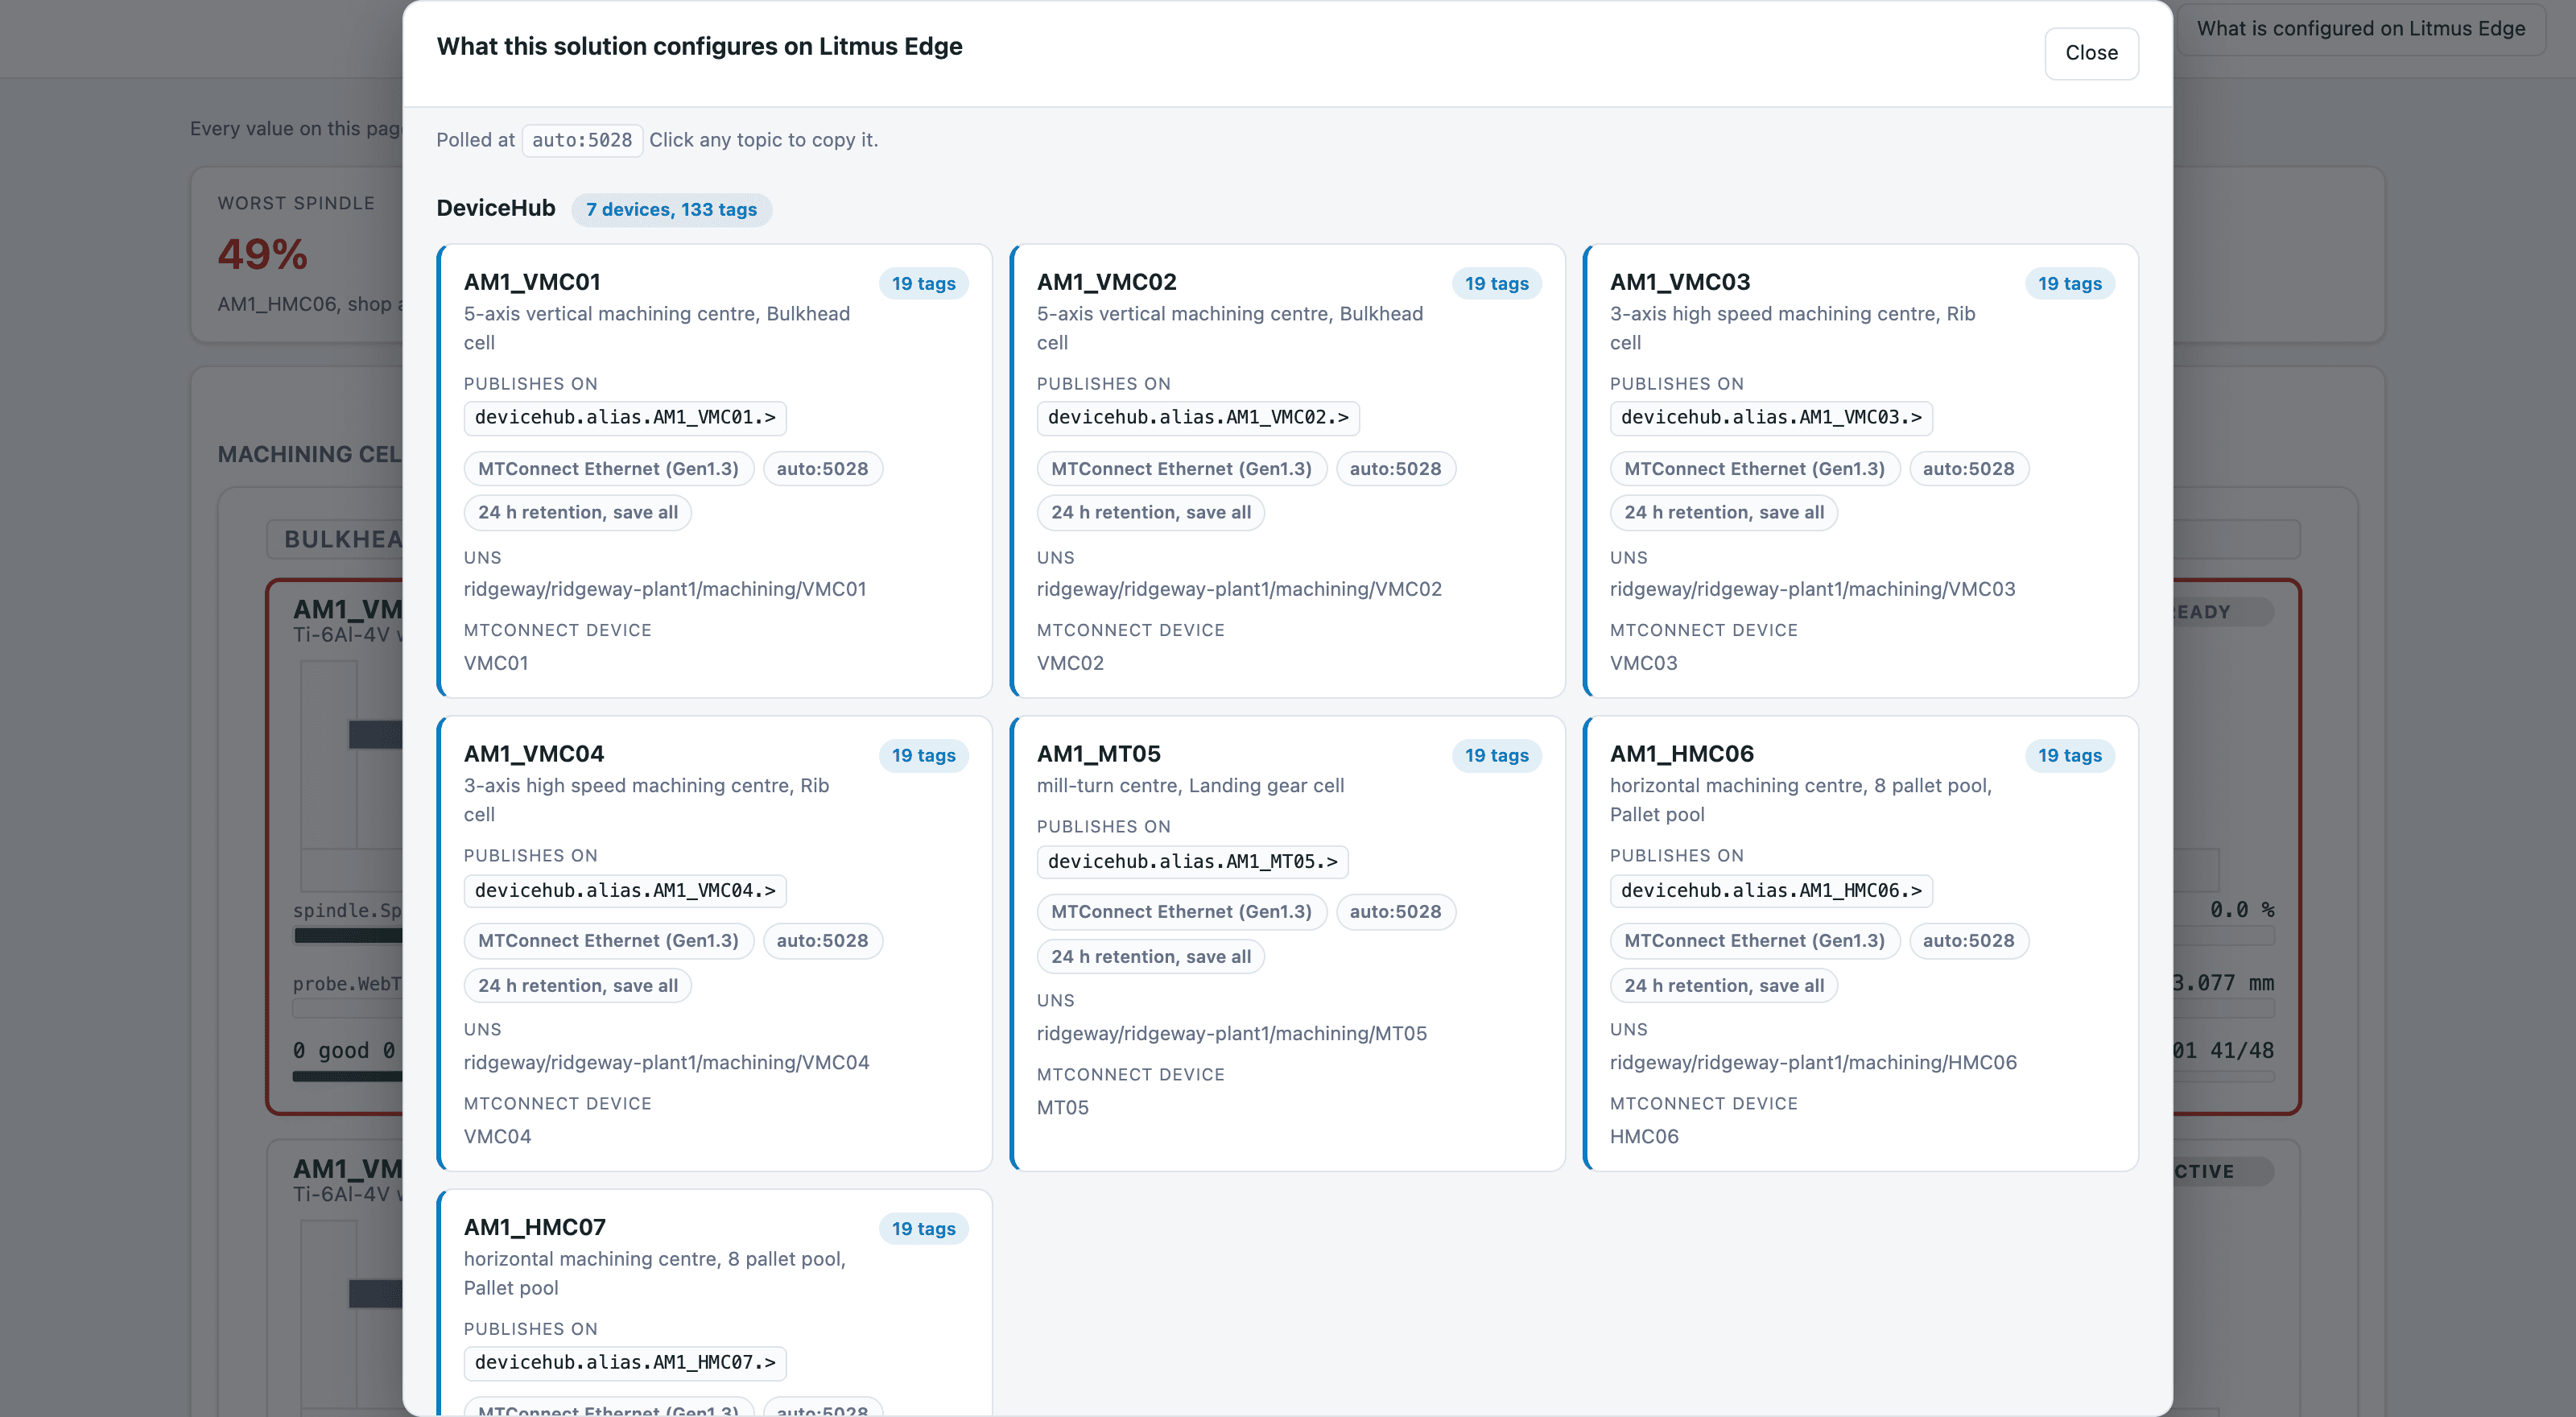Click UNS path ridgeway/ridgeway-plant1/machining/VMC02

pos(1239,589)
